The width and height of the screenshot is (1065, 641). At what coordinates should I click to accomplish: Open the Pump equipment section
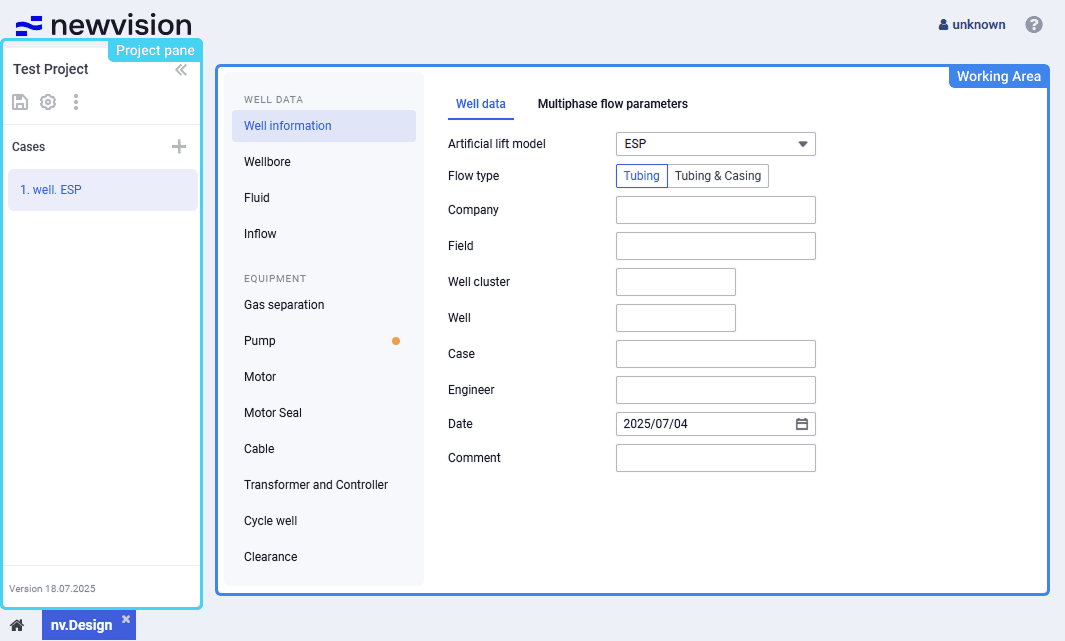(260, 341)
